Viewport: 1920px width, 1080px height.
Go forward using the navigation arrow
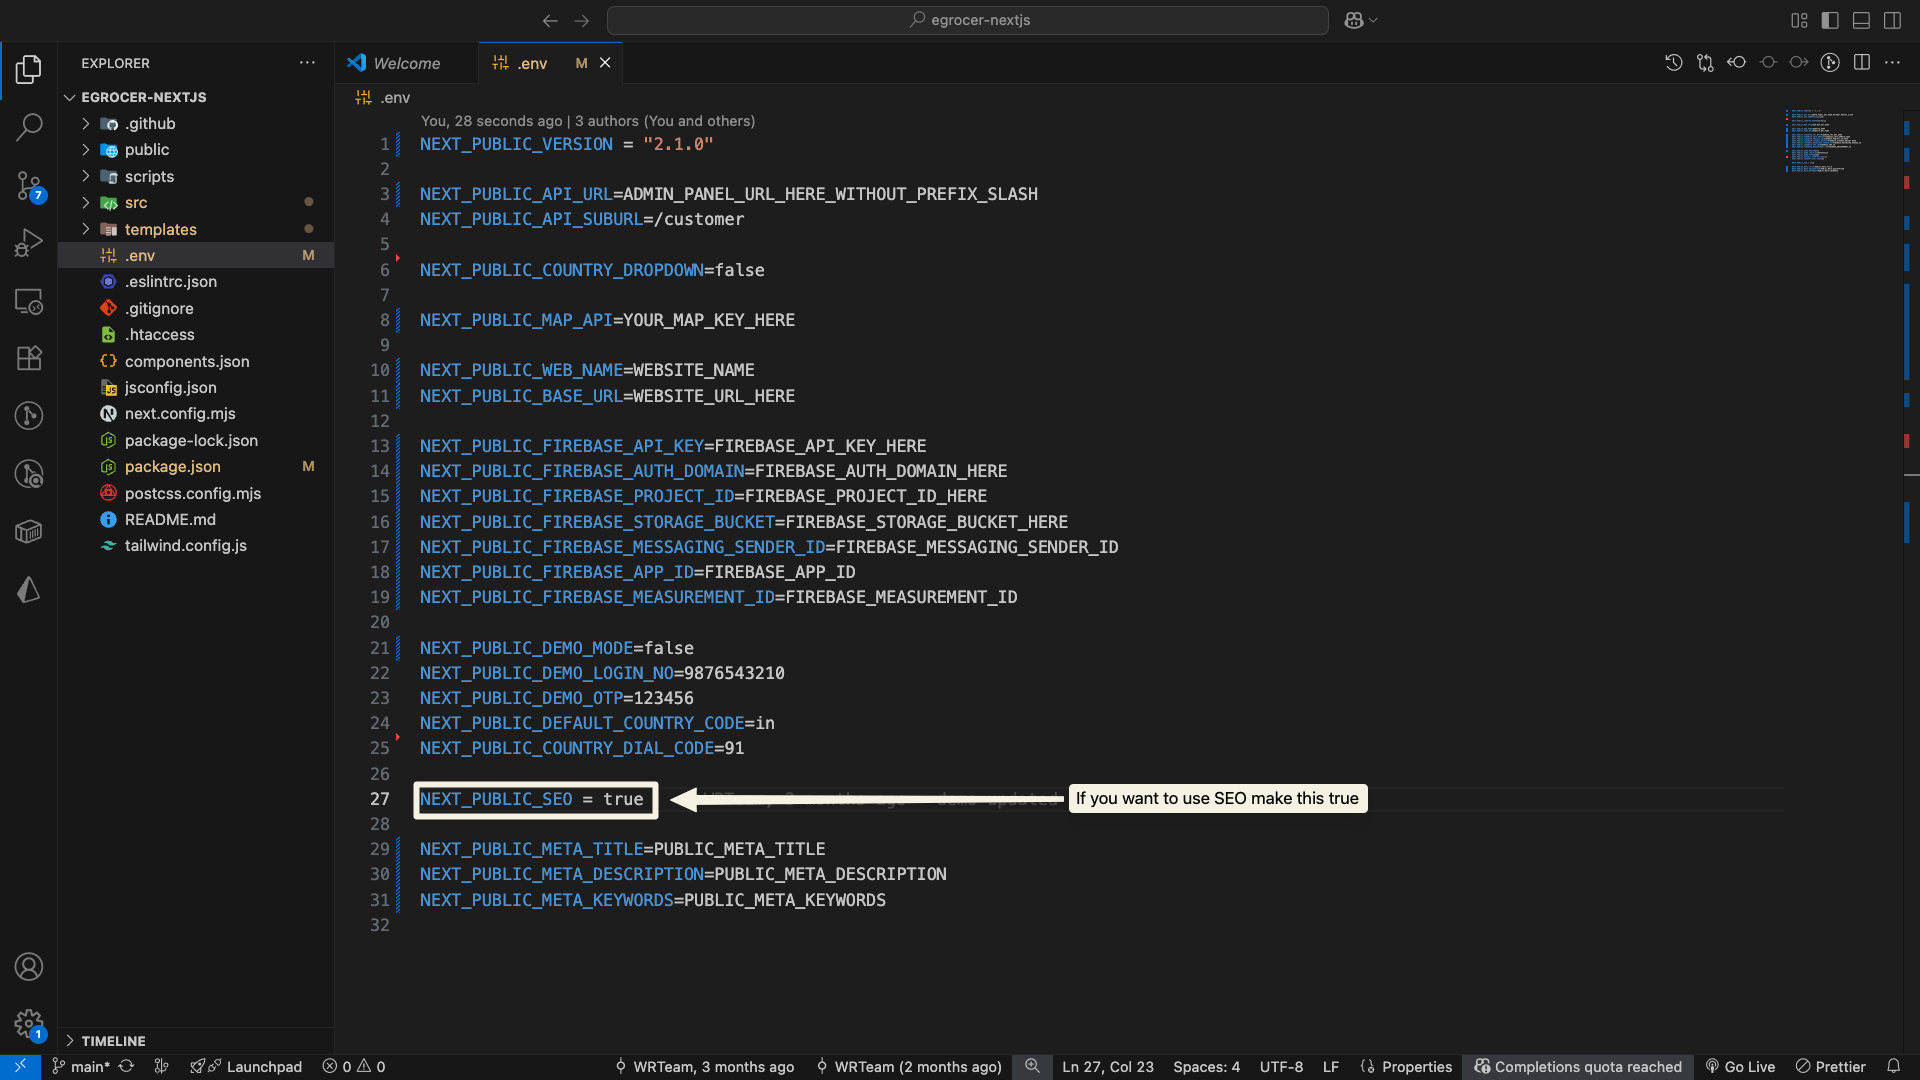582,20
